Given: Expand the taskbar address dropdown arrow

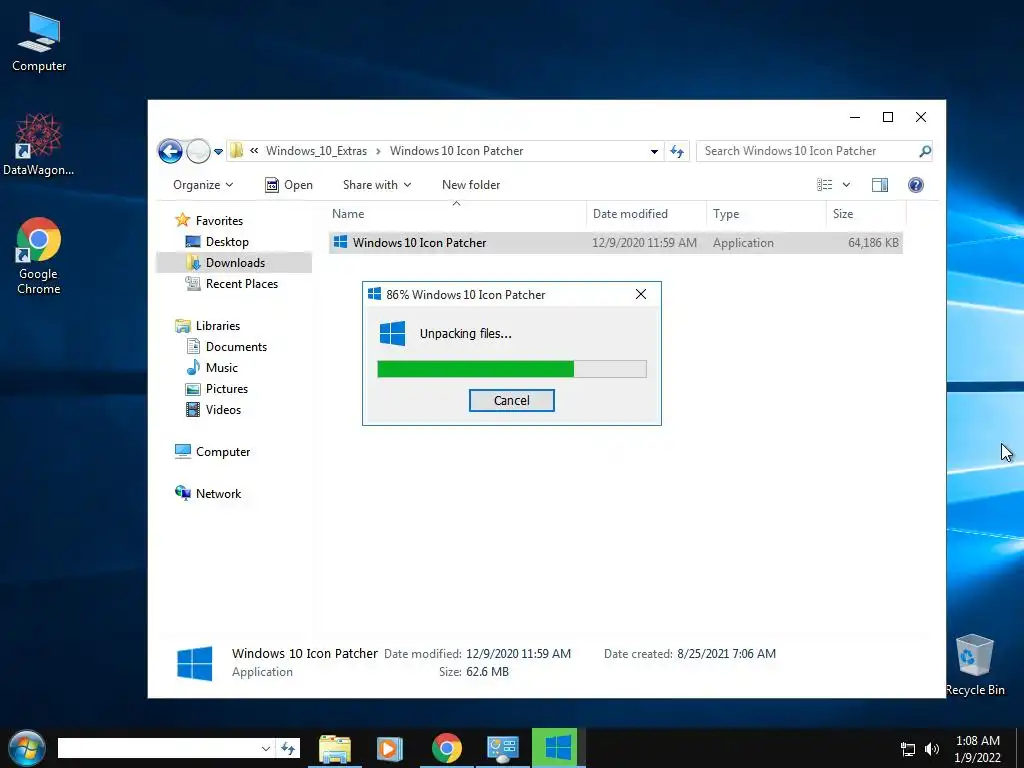Looking at the screenshot, I should [265, 748].
